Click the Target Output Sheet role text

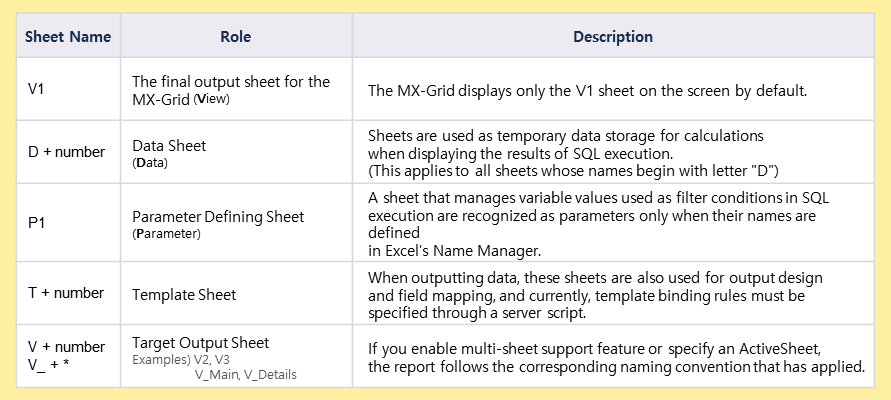coord(200,343)
